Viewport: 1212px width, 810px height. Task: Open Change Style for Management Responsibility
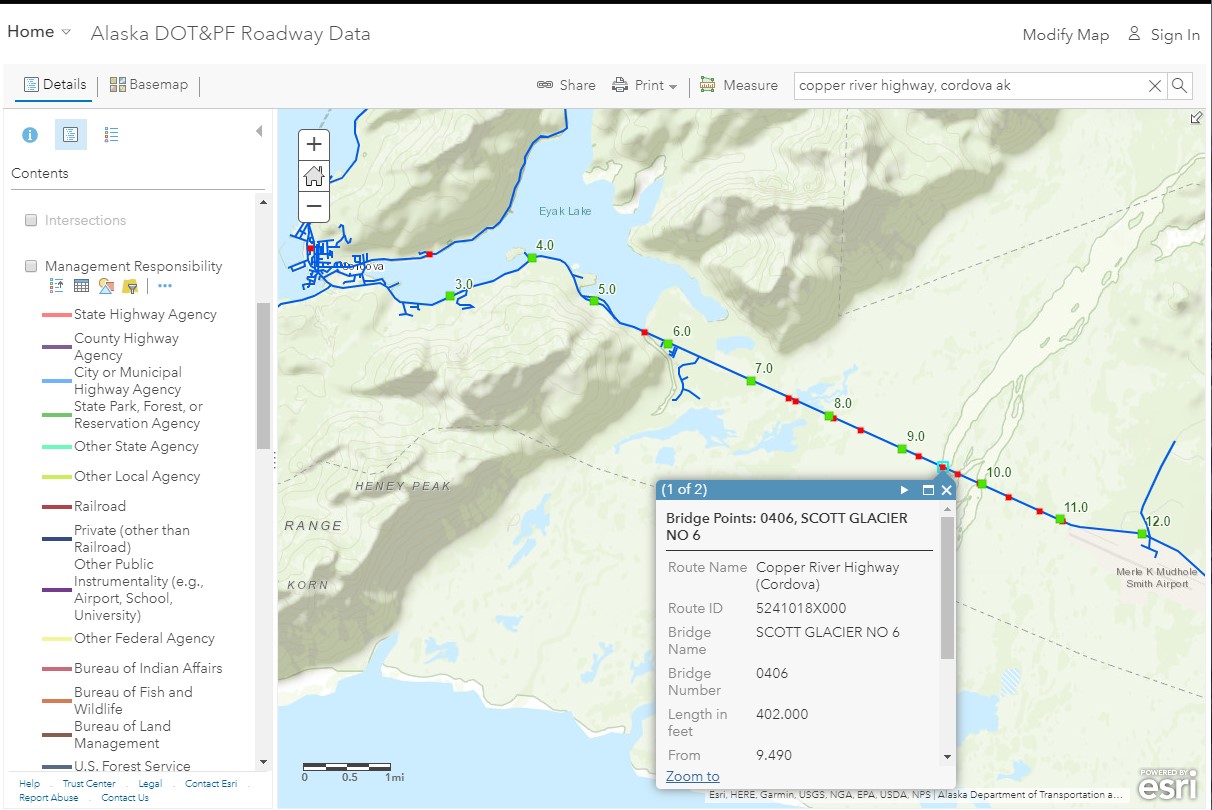(x=105, y=287)
